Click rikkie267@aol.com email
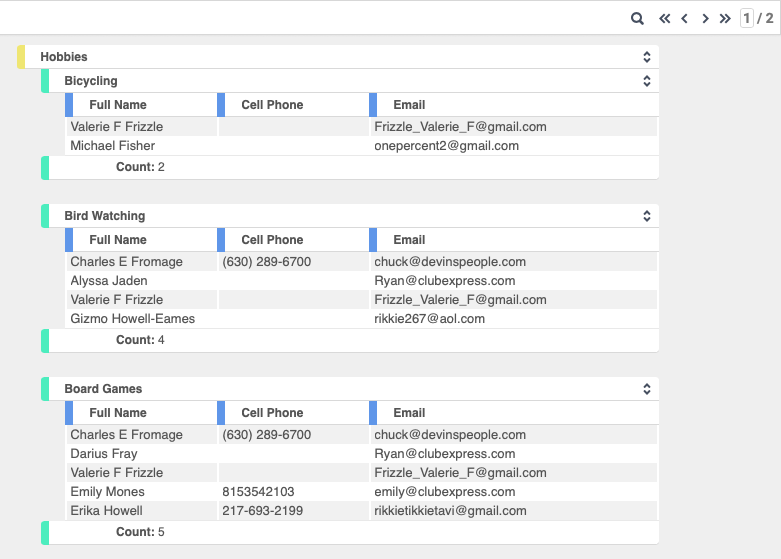 [429, 318]
